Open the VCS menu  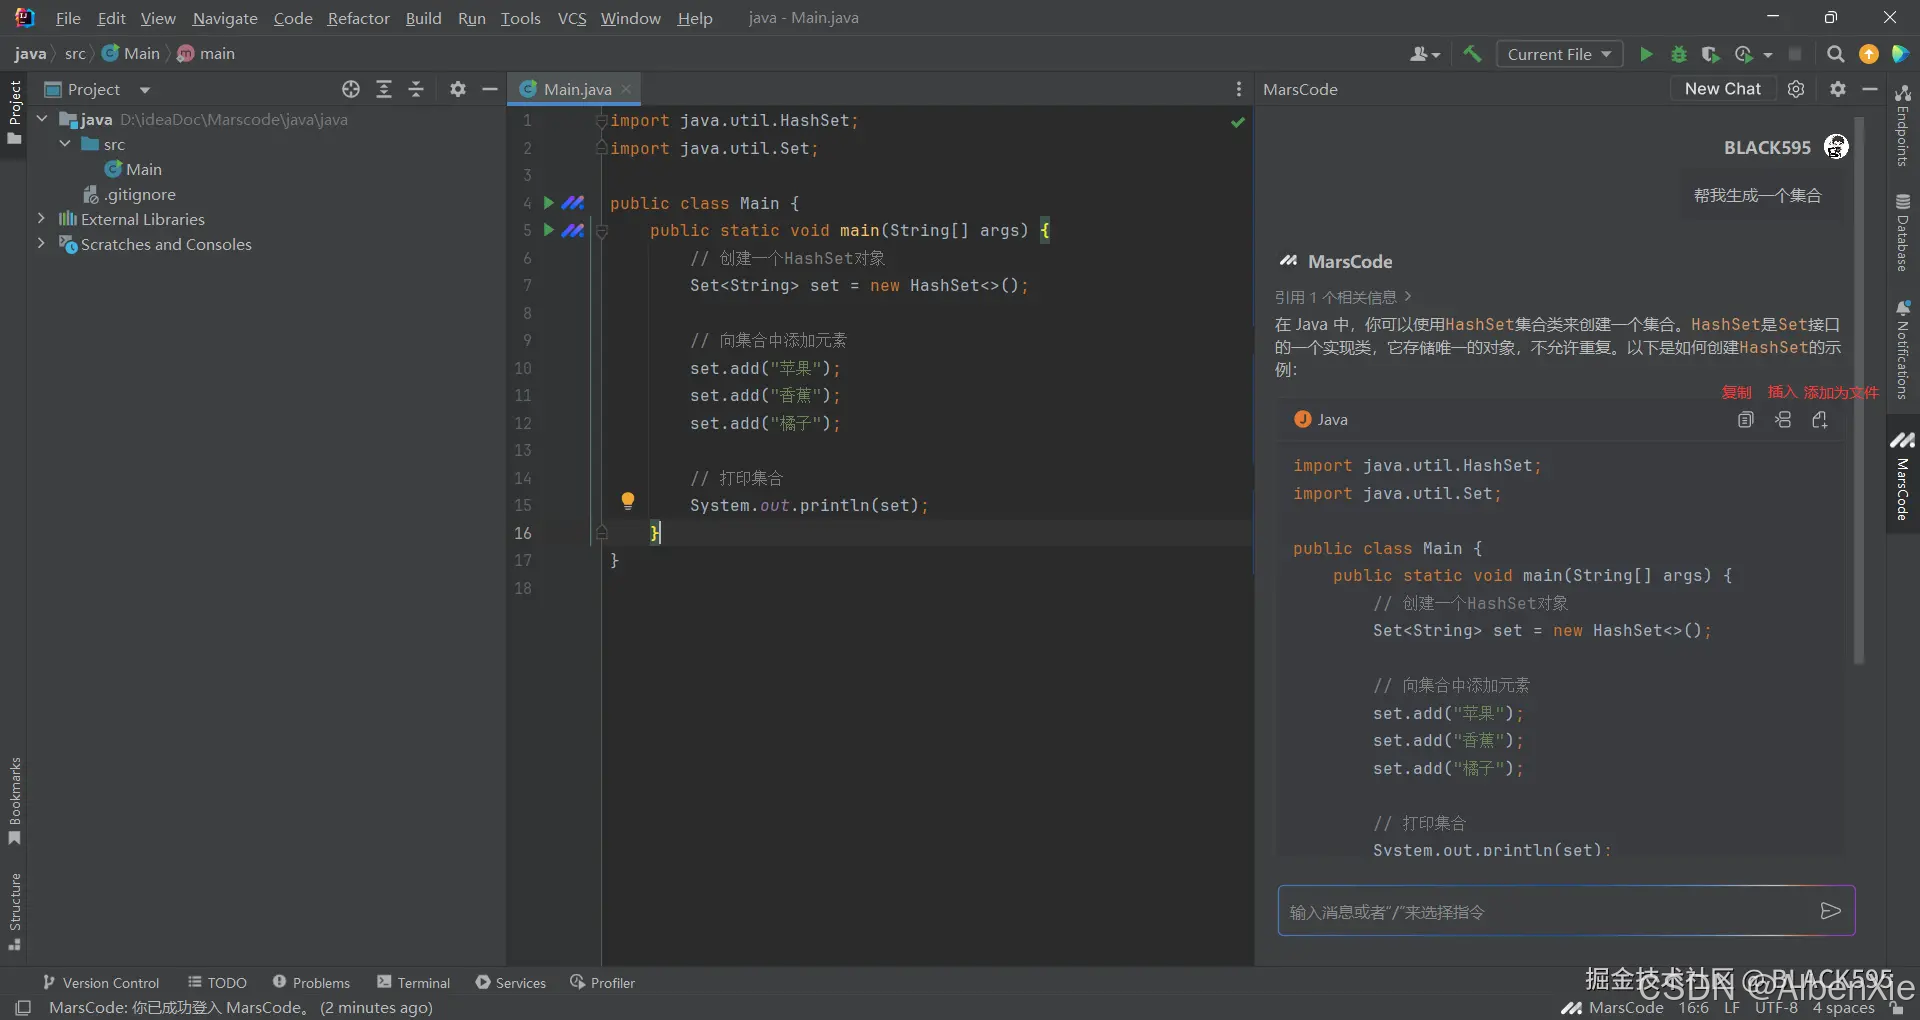[x=572, y=18]
